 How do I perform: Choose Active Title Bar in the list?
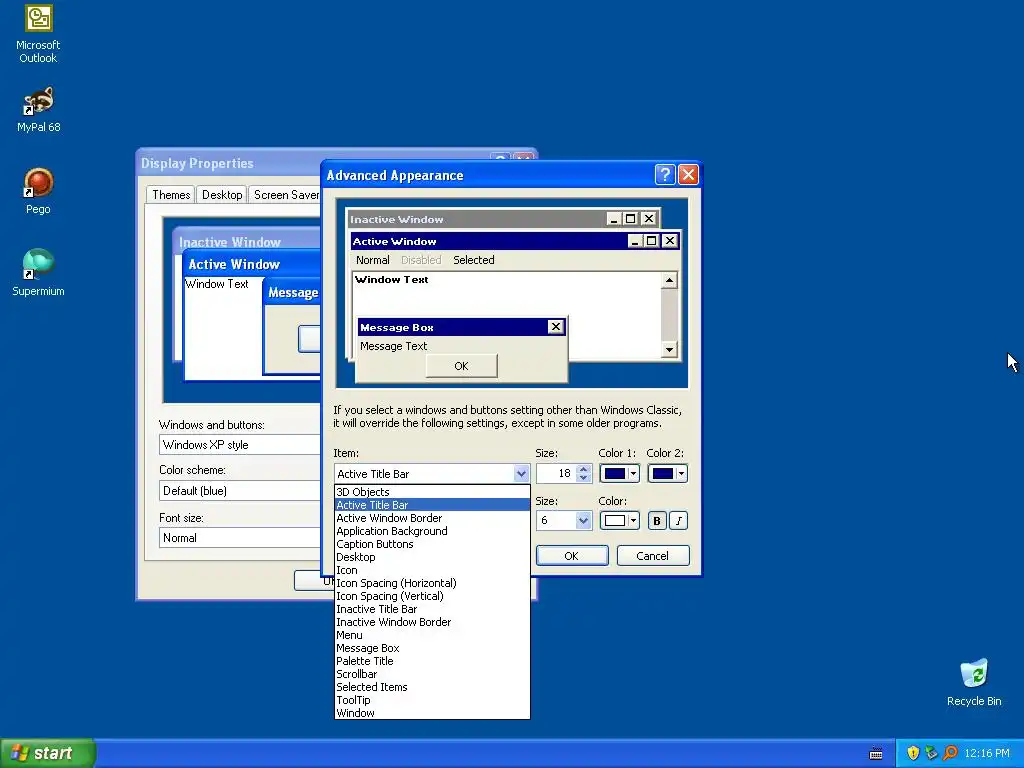[x=432, y=505]
